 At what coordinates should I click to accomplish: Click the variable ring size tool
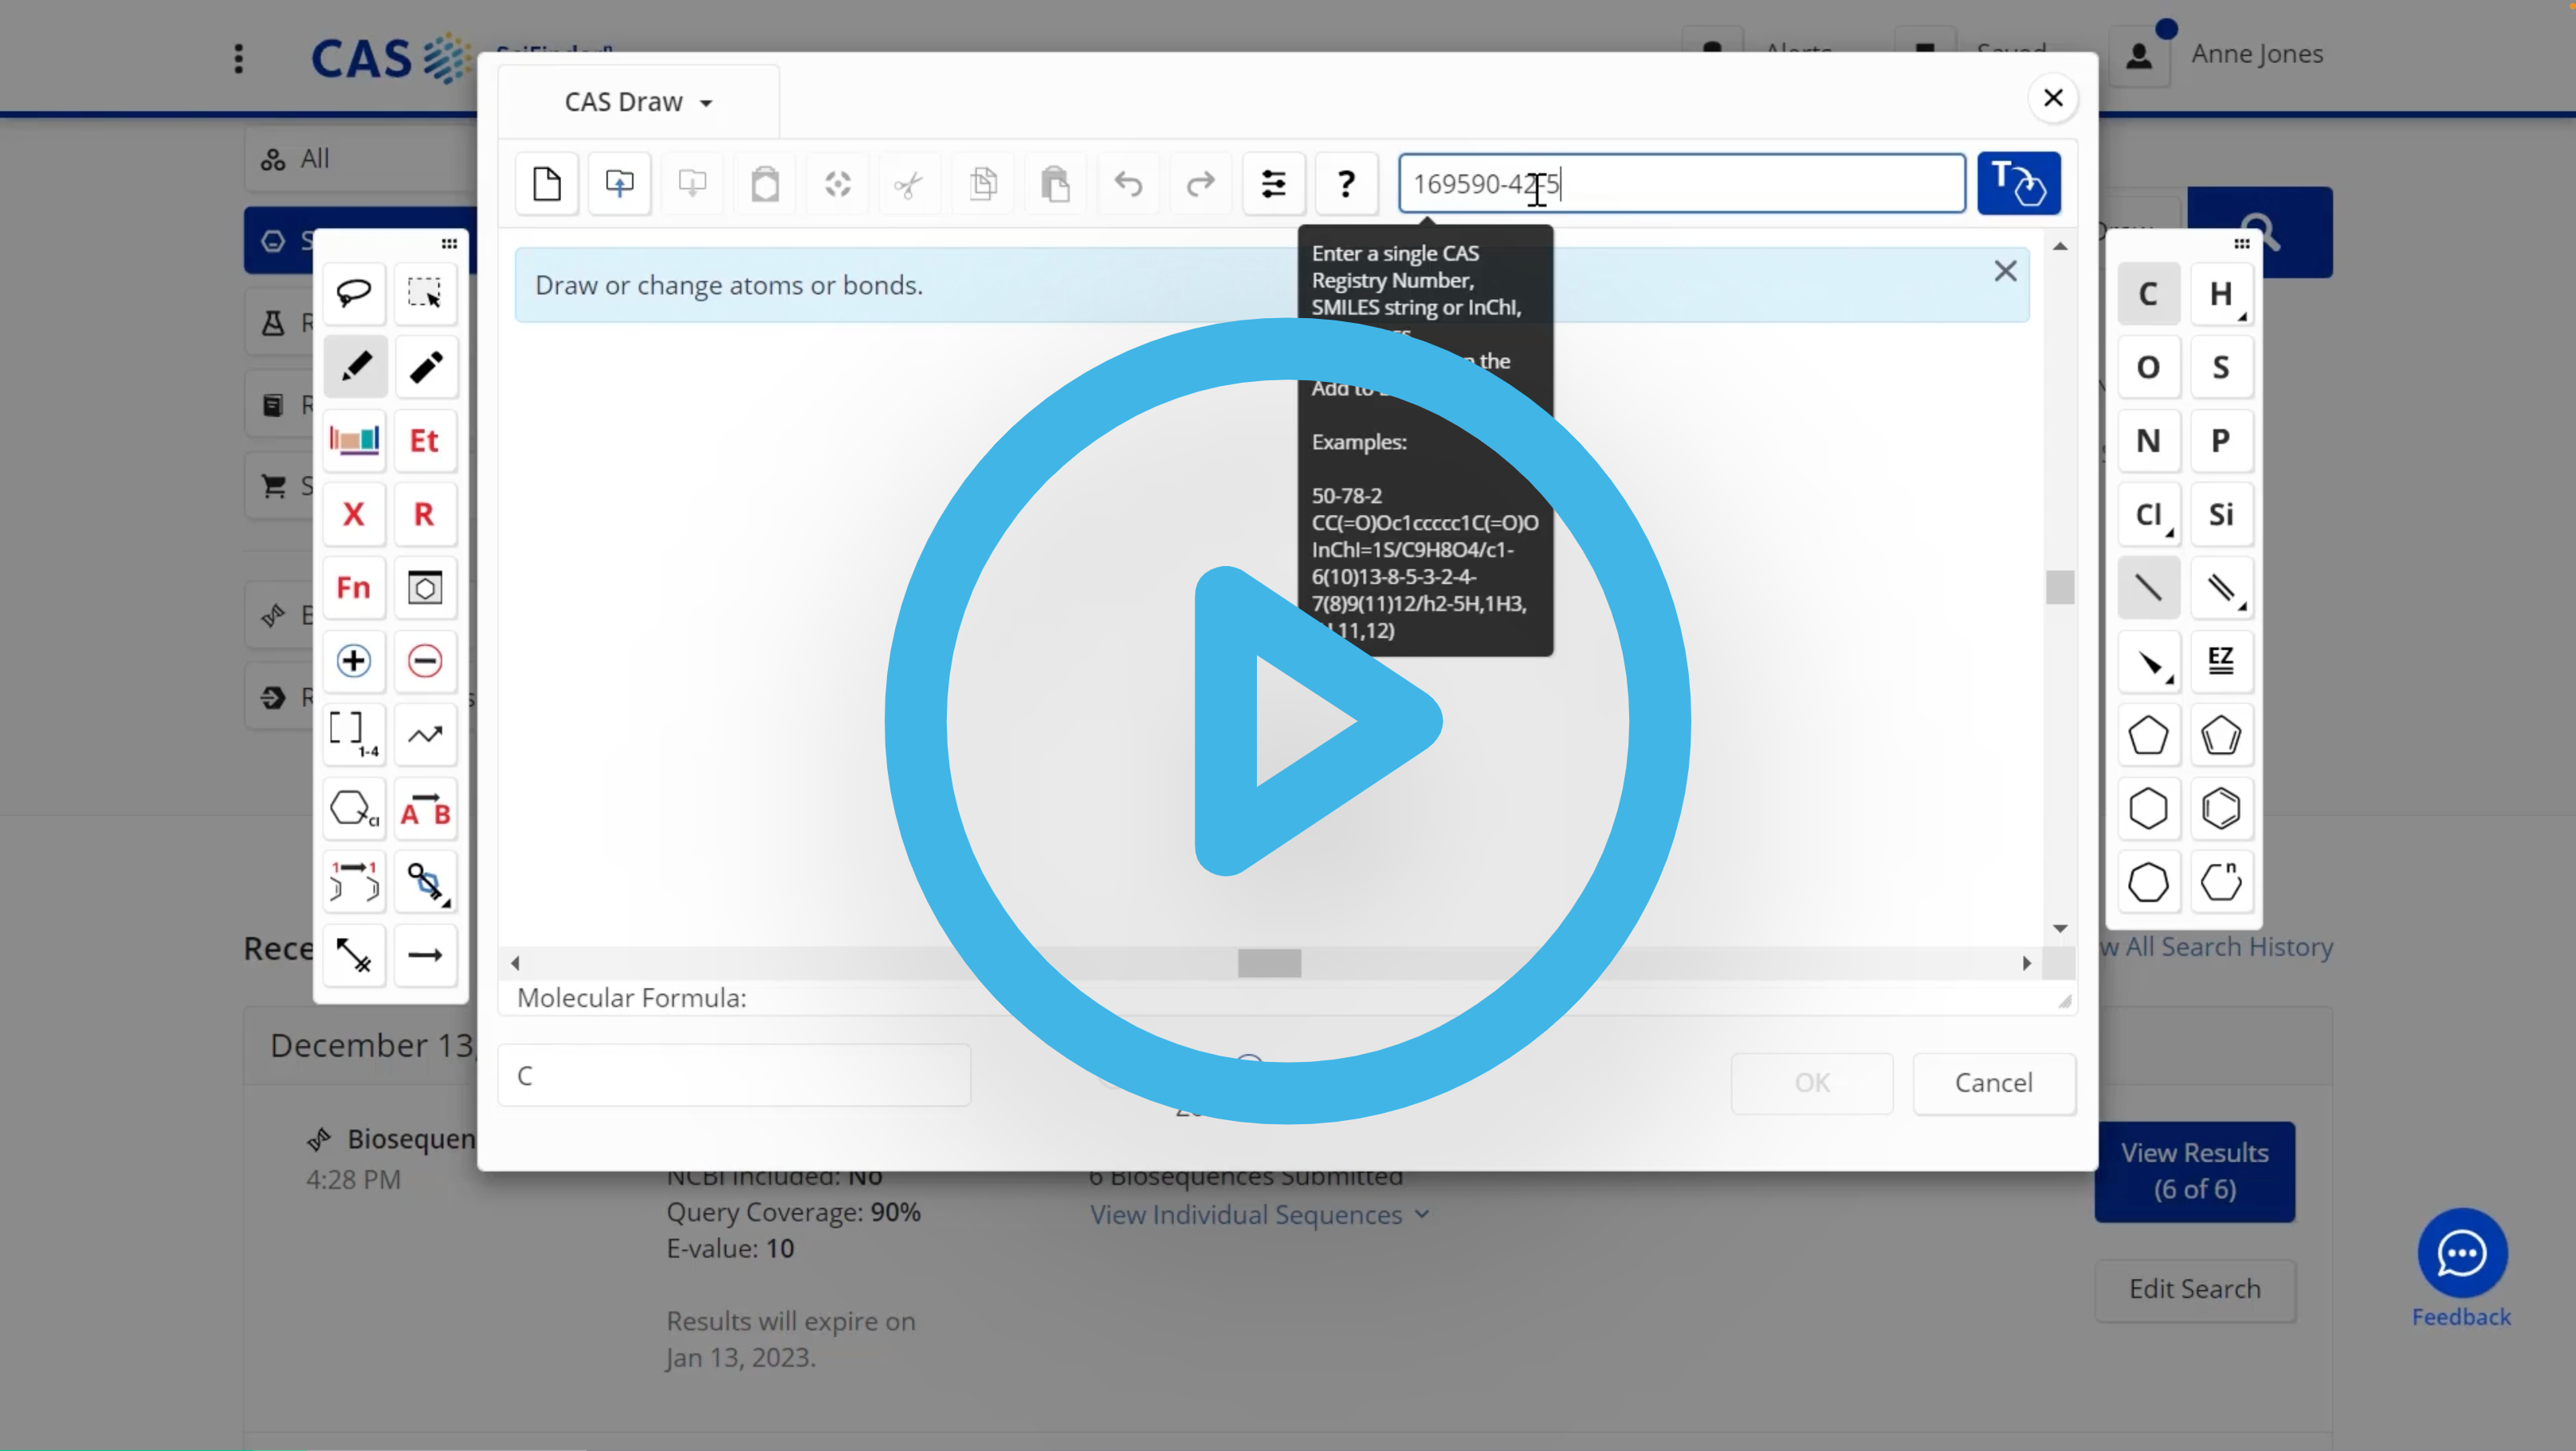pyautogui.click(x=2221, y=882)
